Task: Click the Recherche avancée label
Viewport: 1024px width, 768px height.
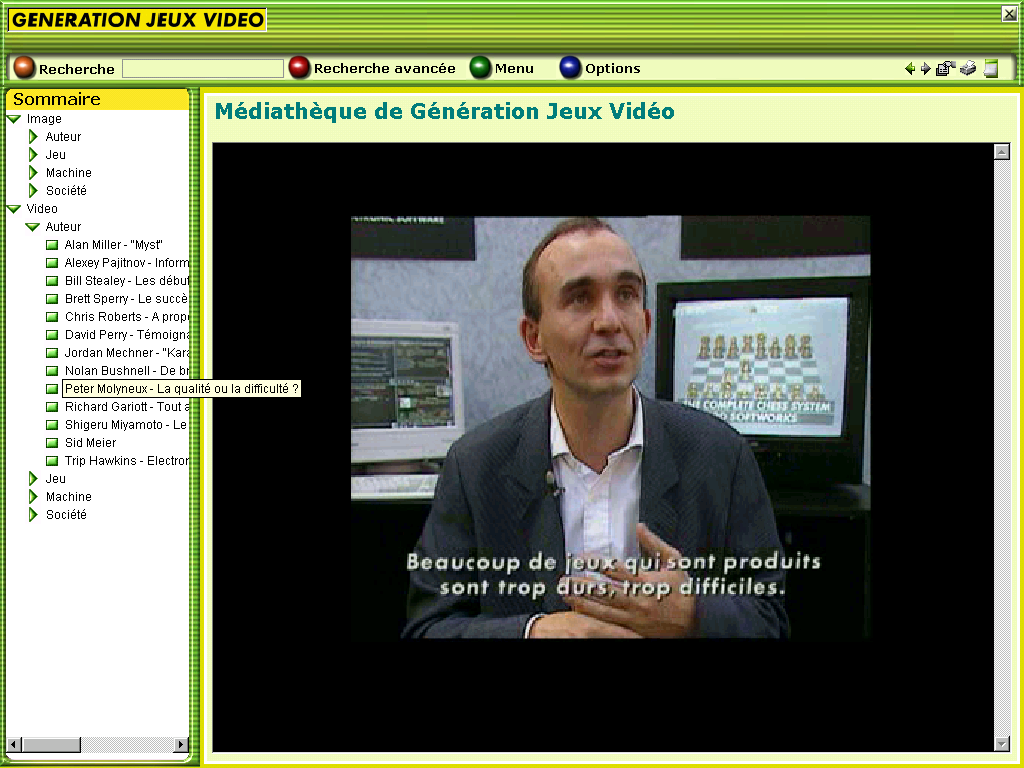Action: coord(384,69)
